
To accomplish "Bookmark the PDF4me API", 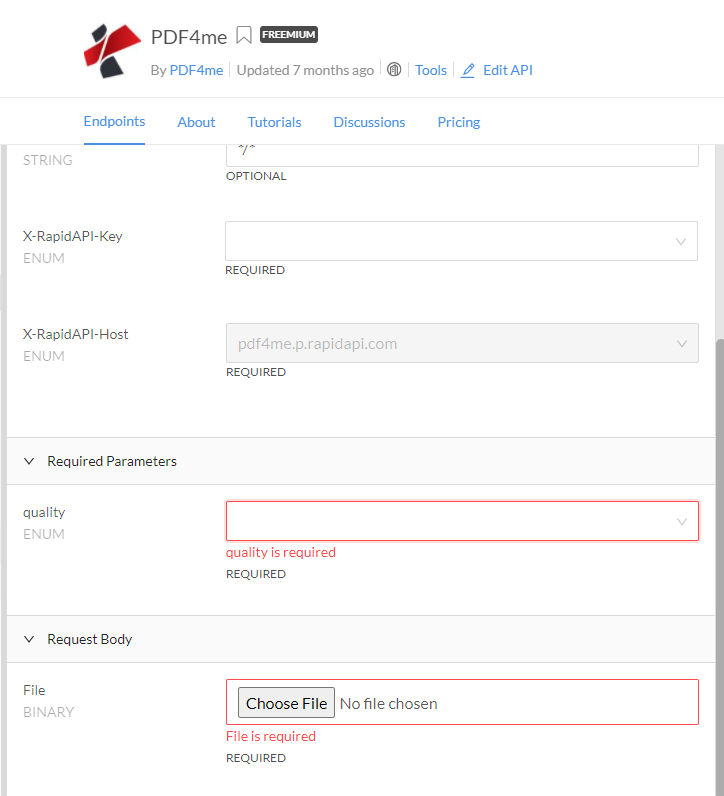I will pos(244,35).
